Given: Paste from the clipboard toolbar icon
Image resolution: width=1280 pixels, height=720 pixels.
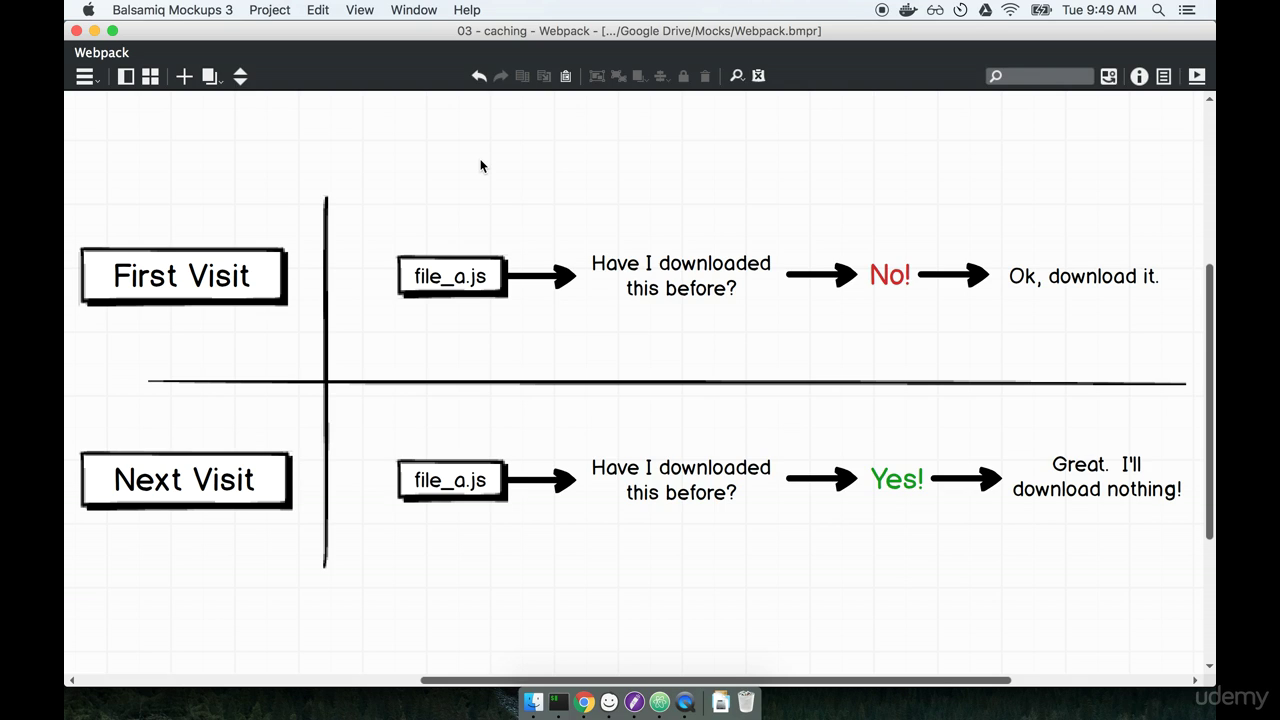Looking at the screenshot, I should pos(565,75).
